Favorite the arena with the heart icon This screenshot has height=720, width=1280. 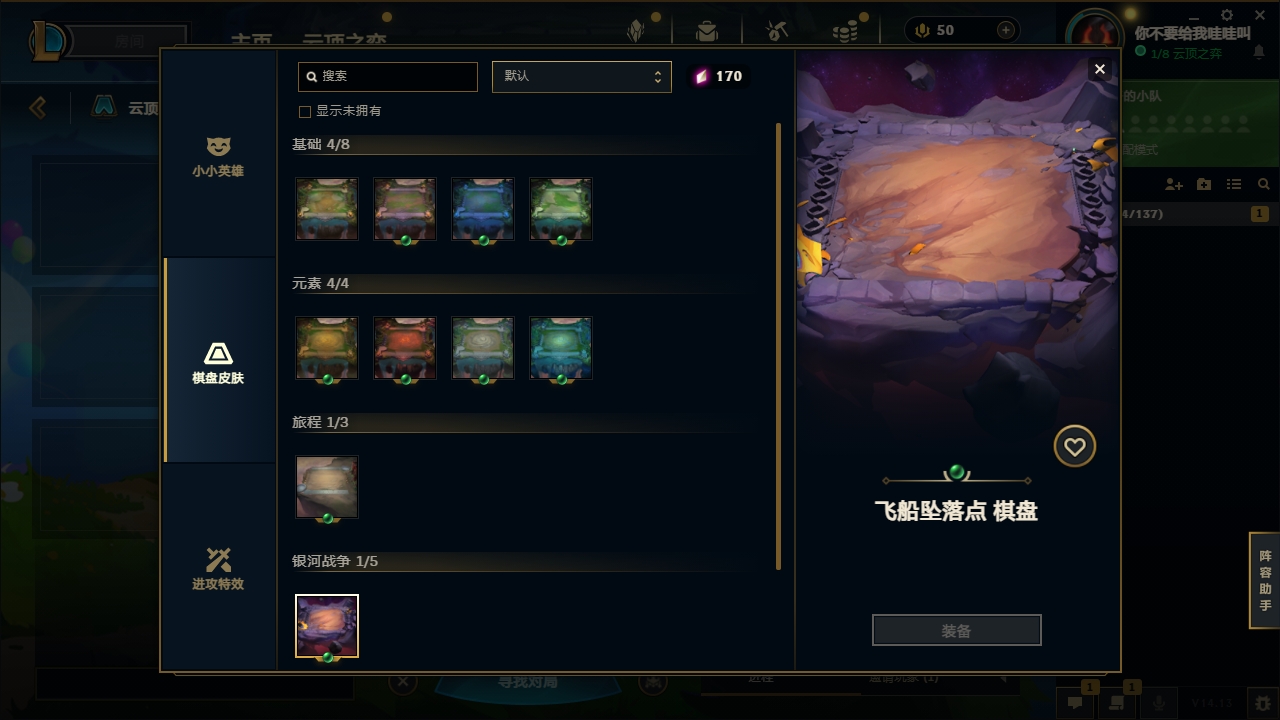tap(1075, 446)
